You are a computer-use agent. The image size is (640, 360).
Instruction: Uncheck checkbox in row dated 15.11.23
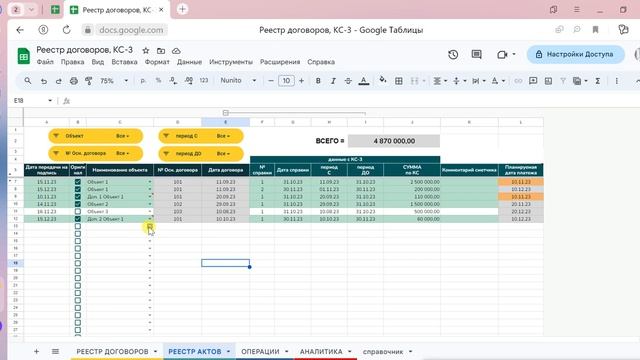pyautogui.click(x=78, y=182)
